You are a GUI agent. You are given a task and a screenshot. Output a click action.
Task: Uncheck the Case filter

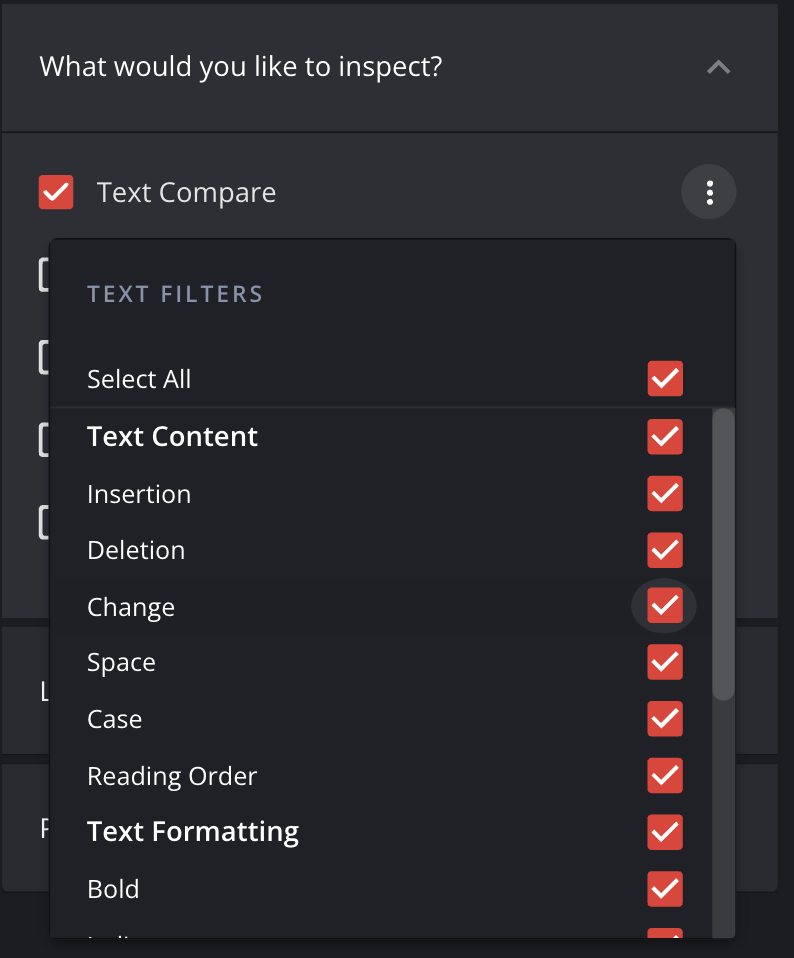[665, 719]
